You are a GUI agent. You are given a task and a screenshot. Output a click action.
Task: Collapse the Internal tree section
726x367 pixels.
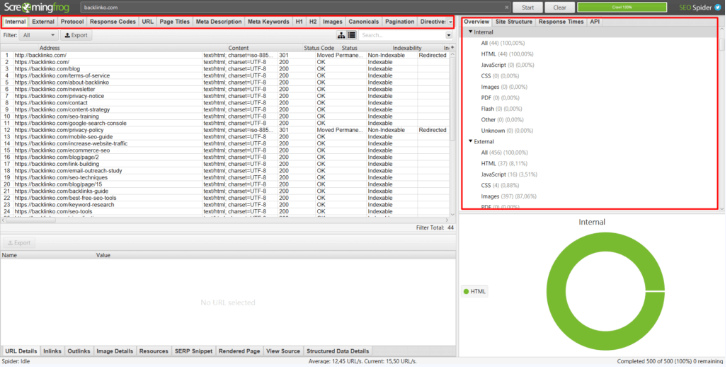tap(470, 32)
